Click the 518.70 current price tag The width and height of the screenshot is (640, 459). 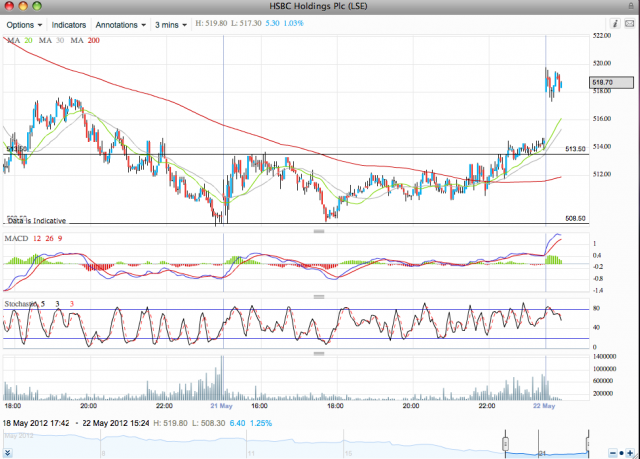pyautogui.click(x=611, y=82)
